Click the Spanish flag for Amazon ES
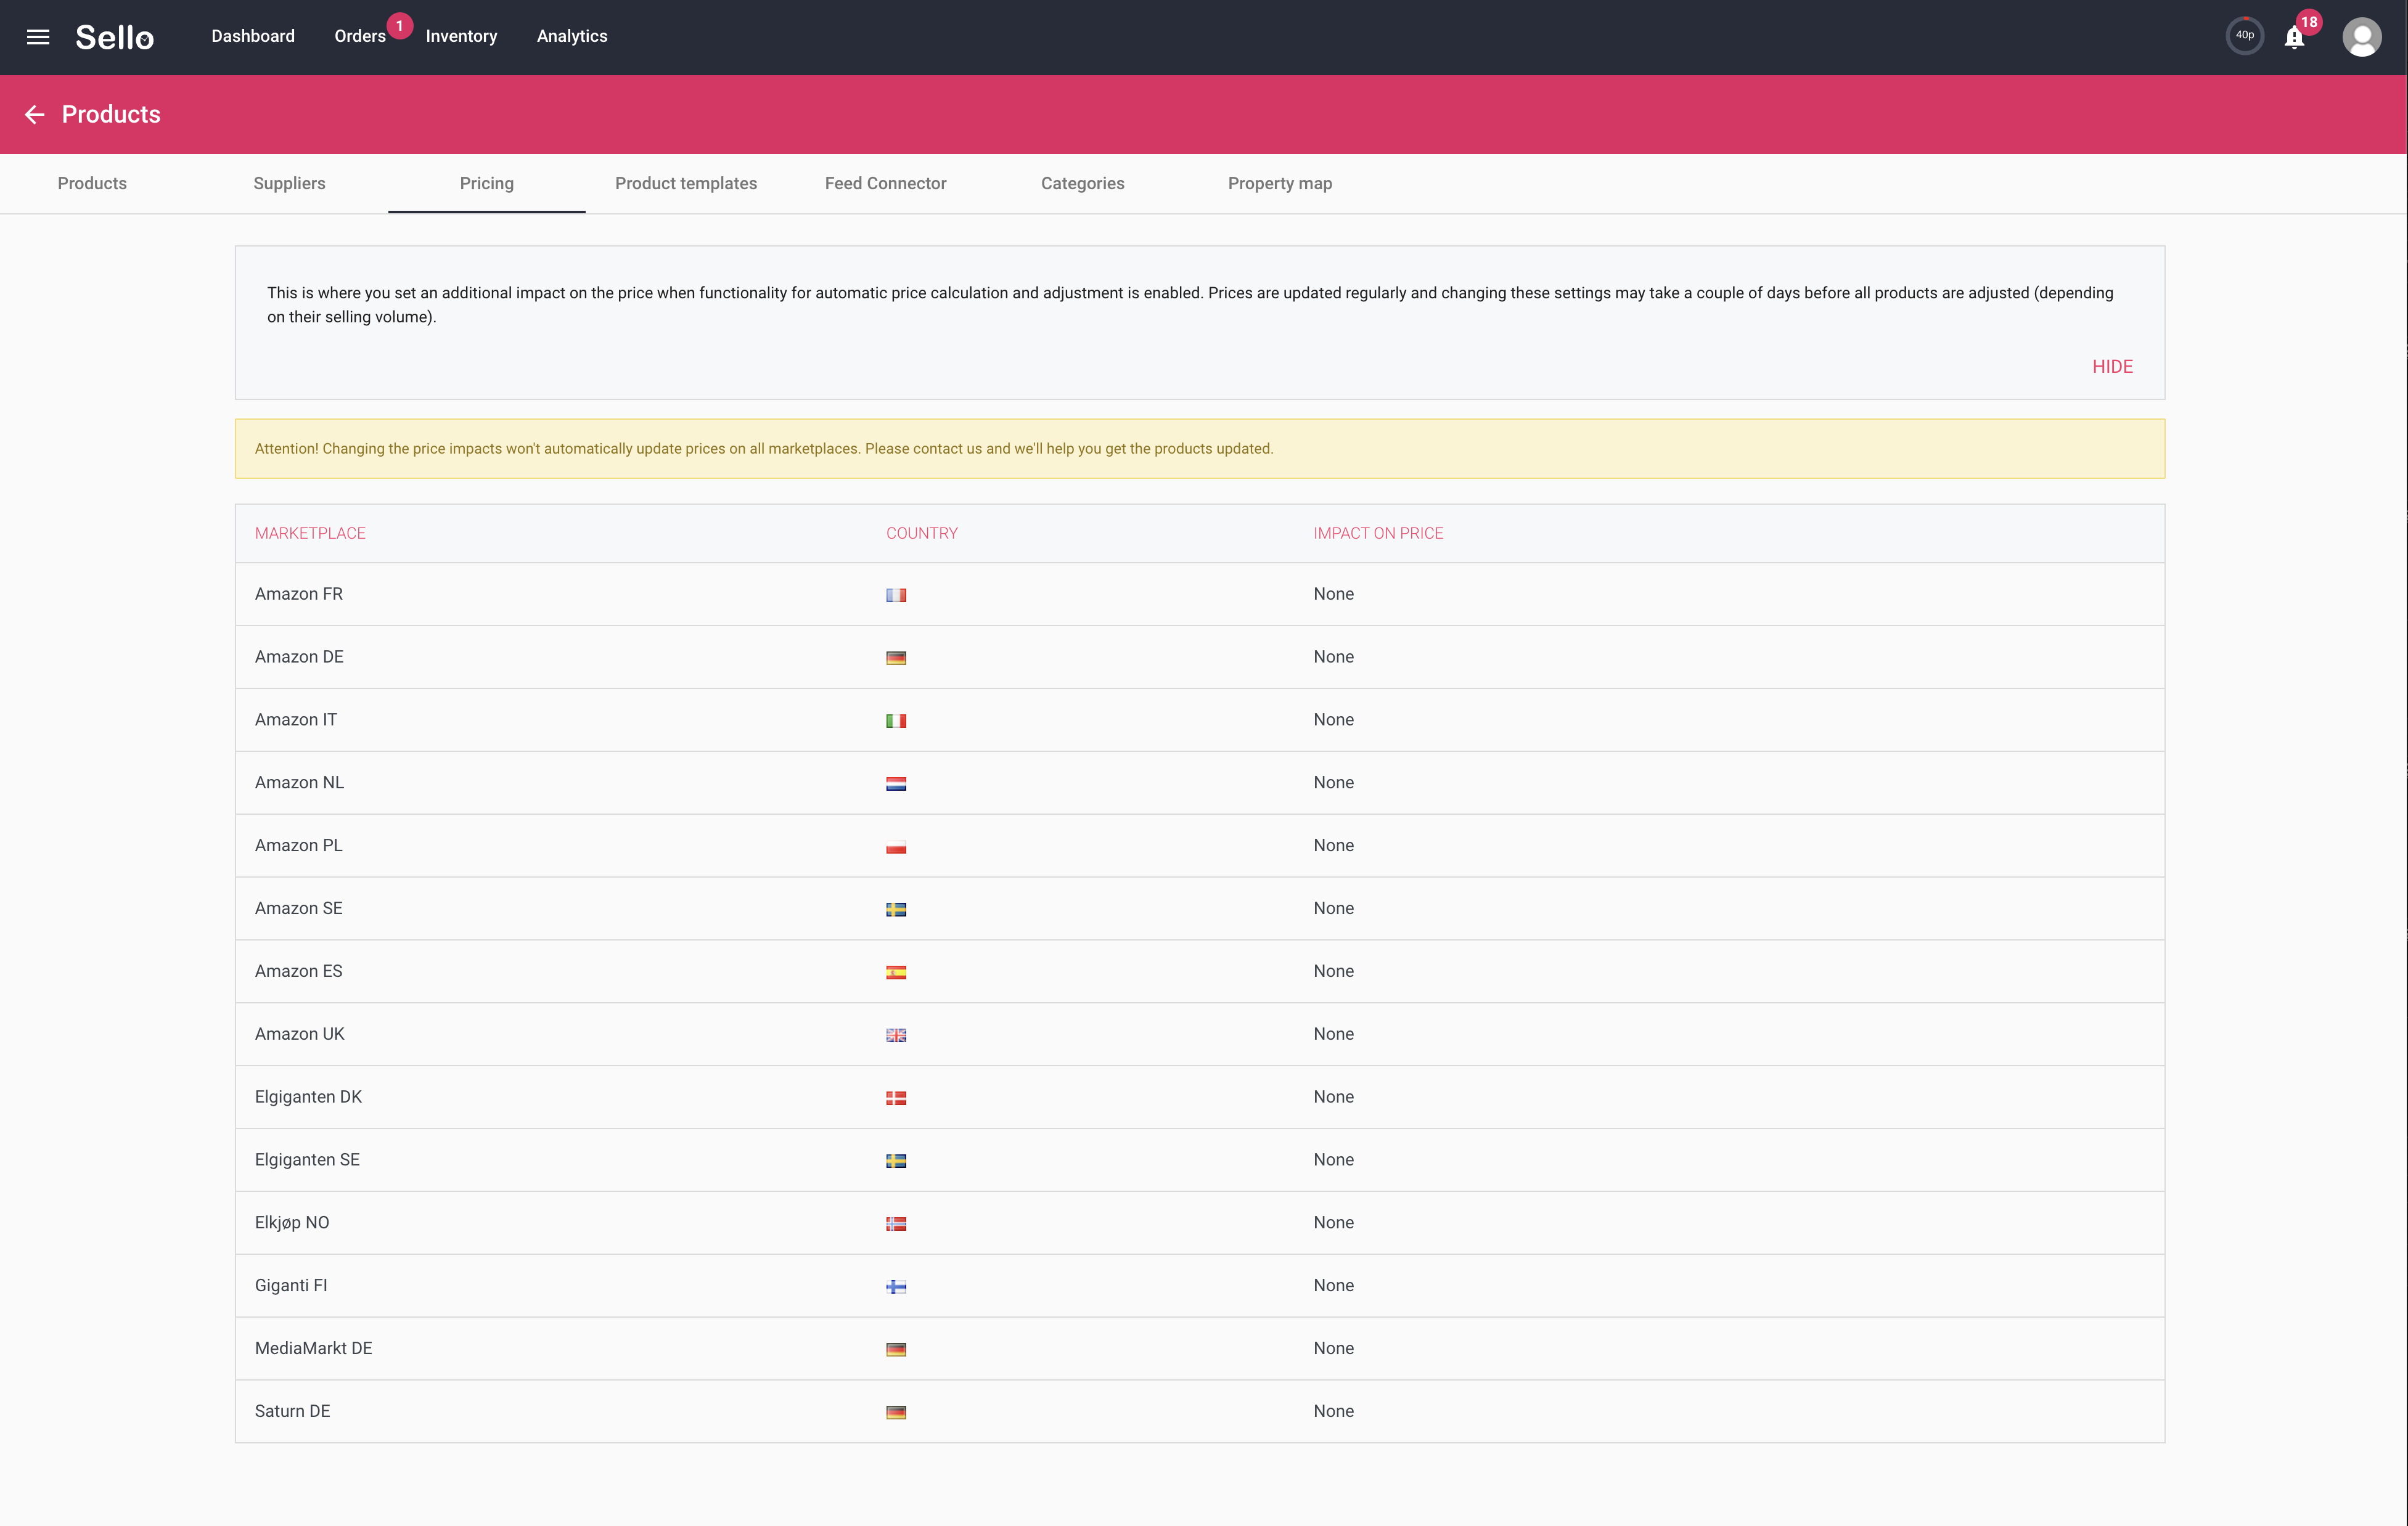Image resolution: width=2408 pixels, height=1526 pixels. pyautogui.click(x=896, y=972)
